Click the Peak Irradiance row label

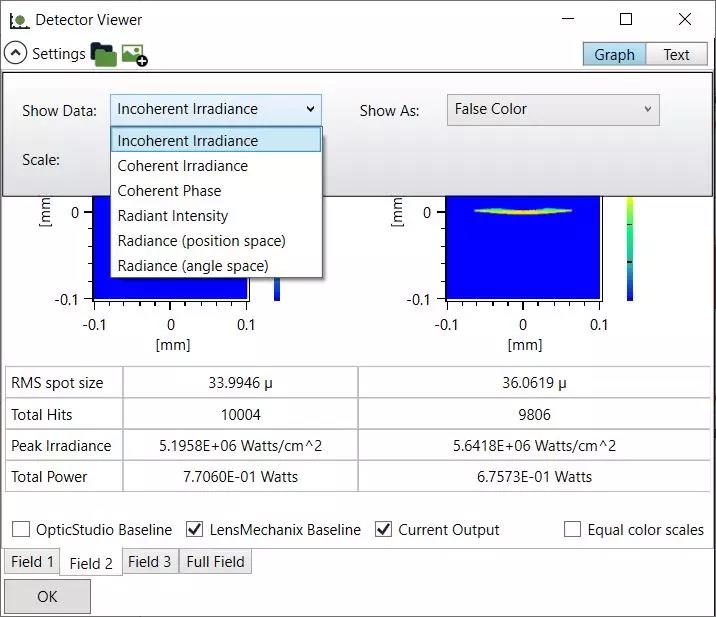[61, 445]
